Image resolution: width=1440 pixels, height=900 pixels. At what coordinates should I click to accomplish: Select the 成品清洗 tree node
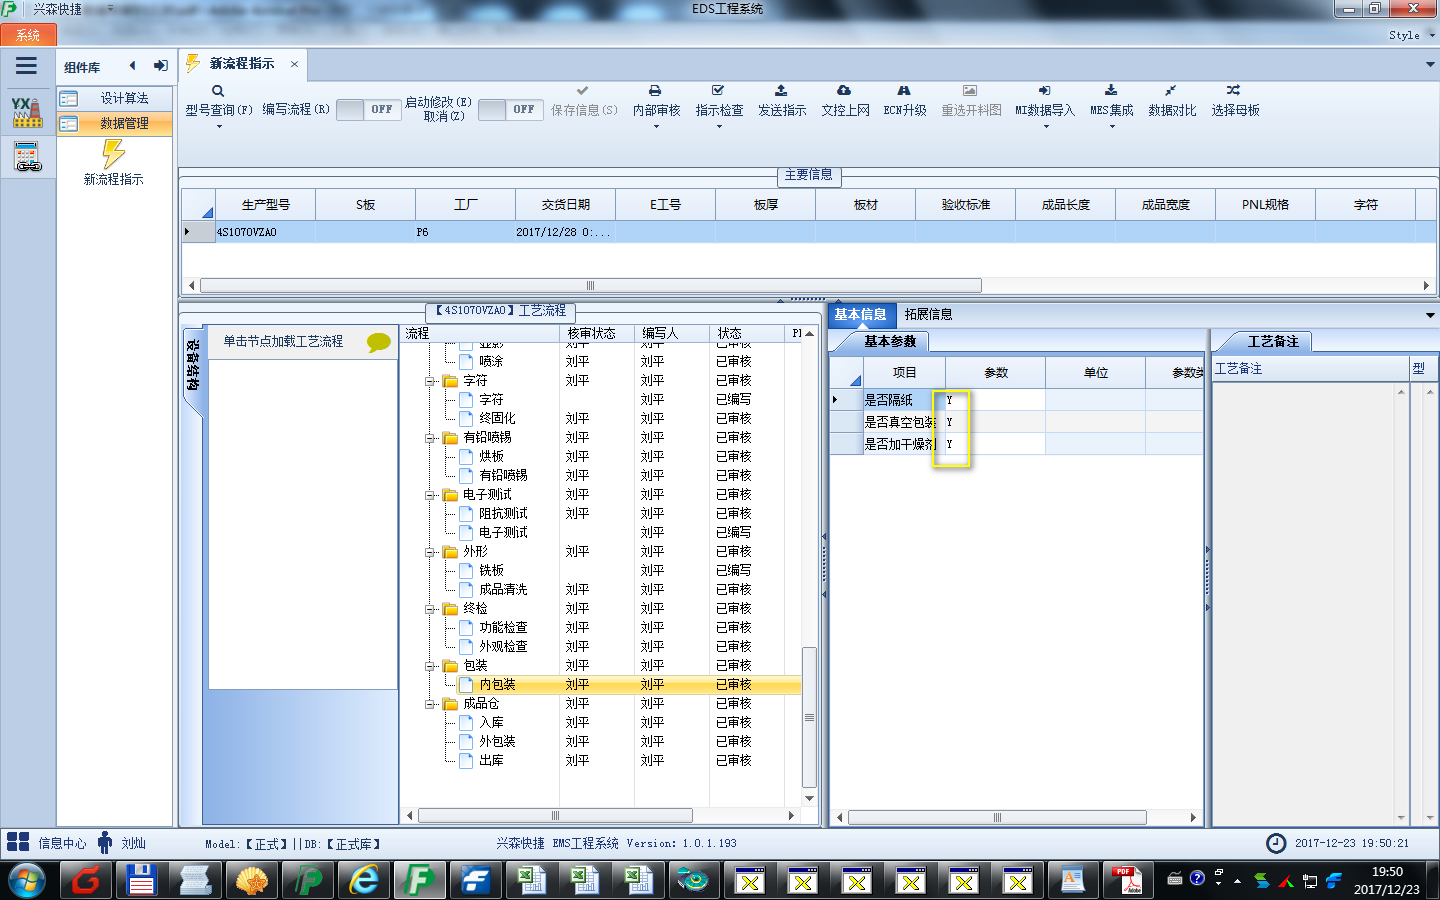(x=503, y=590)
